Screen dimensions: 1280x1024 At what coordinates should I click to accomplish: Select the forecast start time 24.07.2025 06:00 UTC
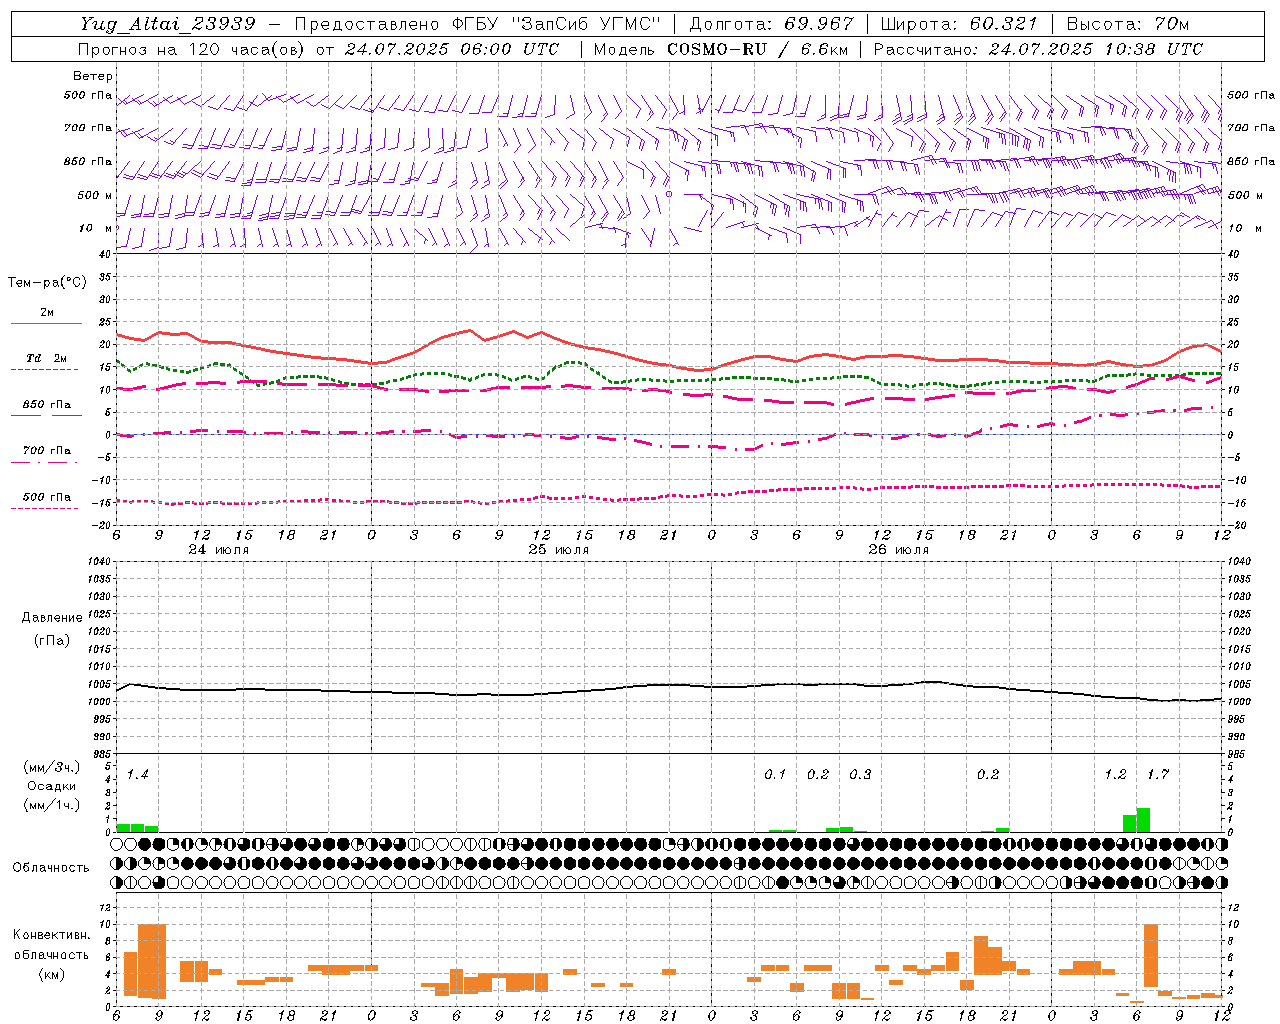tap(452, 49)
